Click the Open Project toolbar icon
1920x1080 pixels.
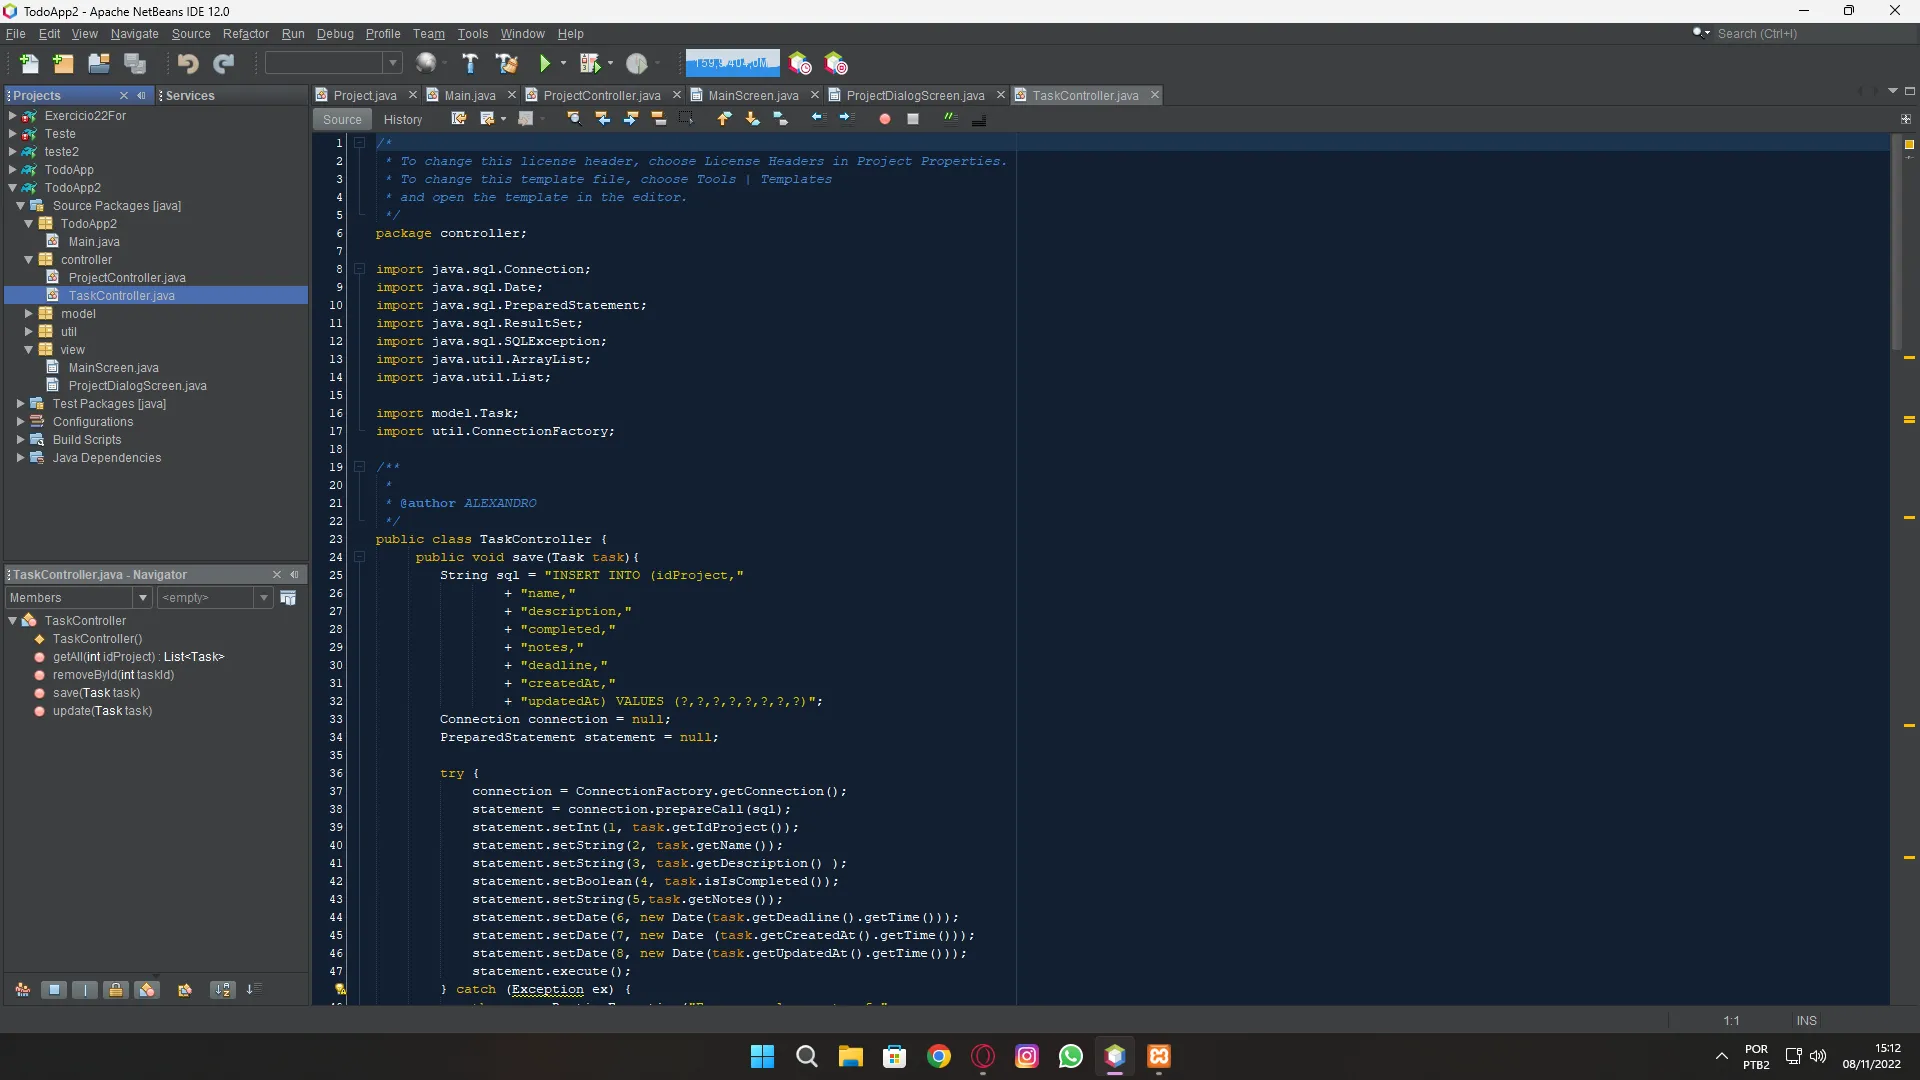(x=98, y=63)
